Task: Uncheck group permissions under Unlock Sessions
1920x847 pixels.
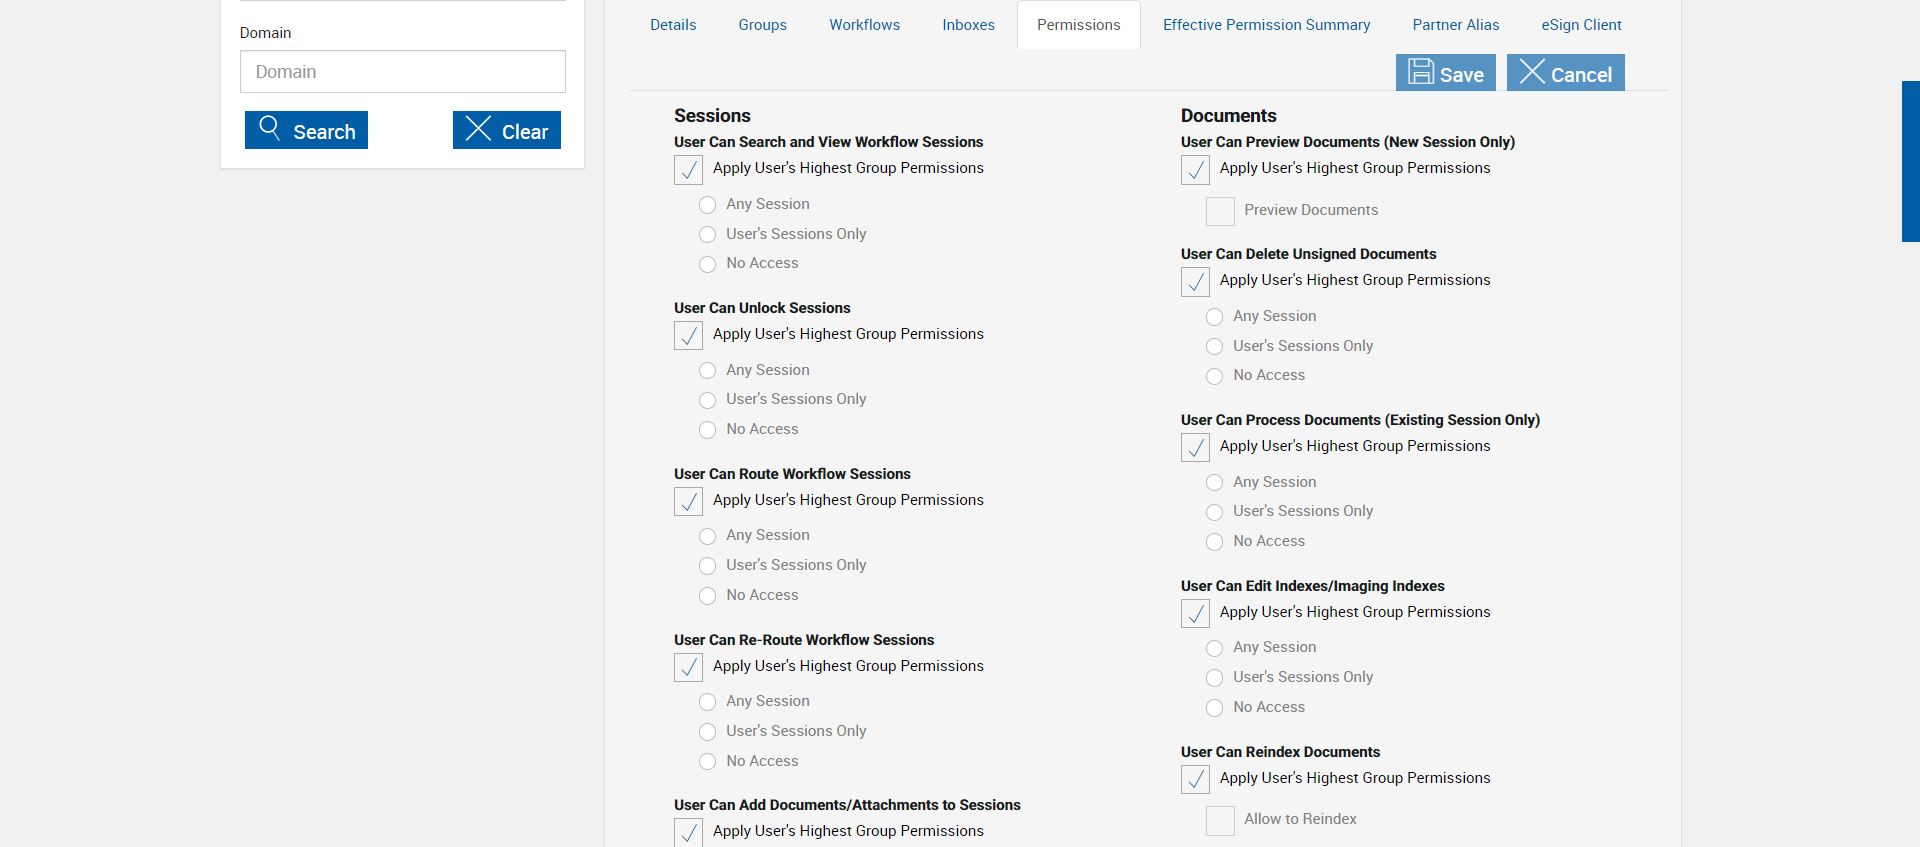Action: tap(688, 335)
